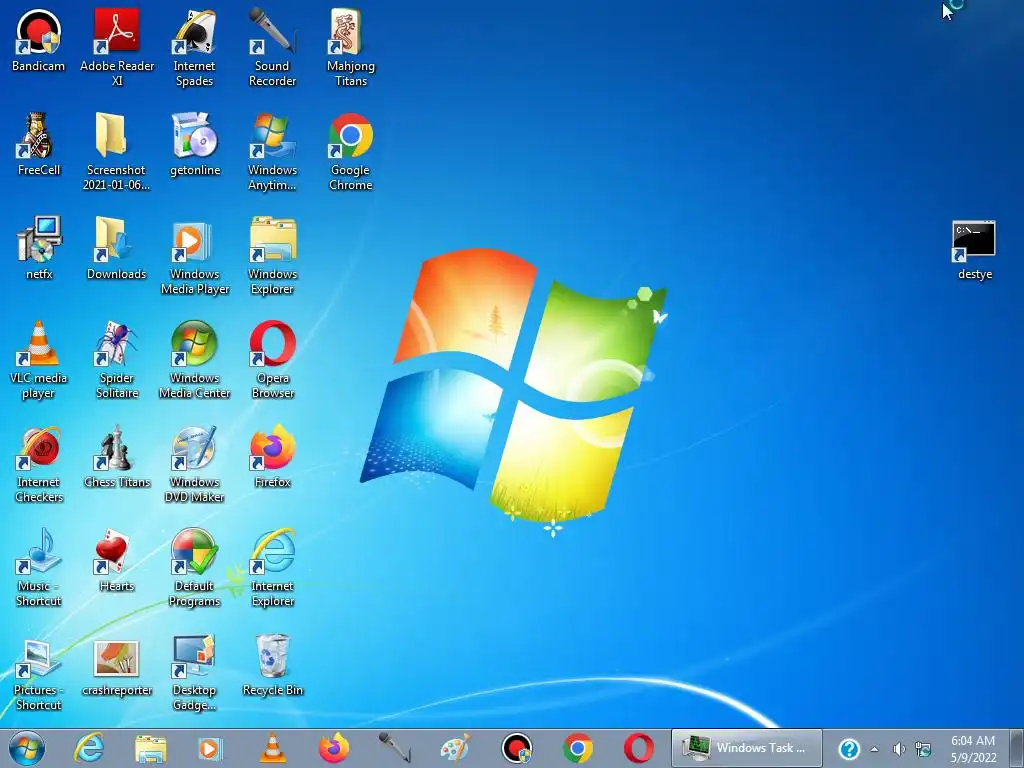Open Bandicam from the taskbar
Screen dimensions: 1024x768
(517, 748)
